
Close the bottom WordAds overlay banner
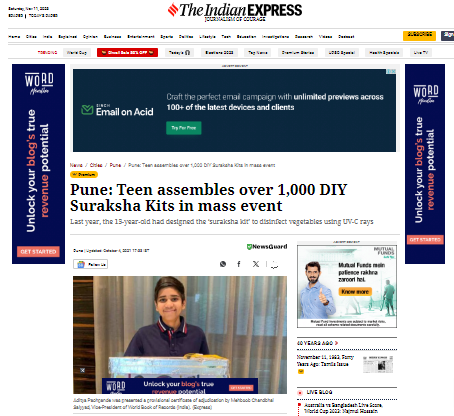point(82,370)
